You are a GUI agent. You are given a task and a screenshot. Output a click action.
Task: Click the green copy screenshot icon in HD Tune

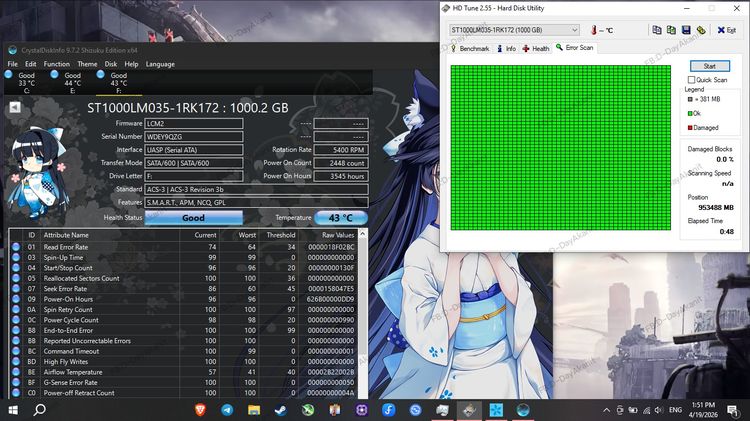pos(671,30)
